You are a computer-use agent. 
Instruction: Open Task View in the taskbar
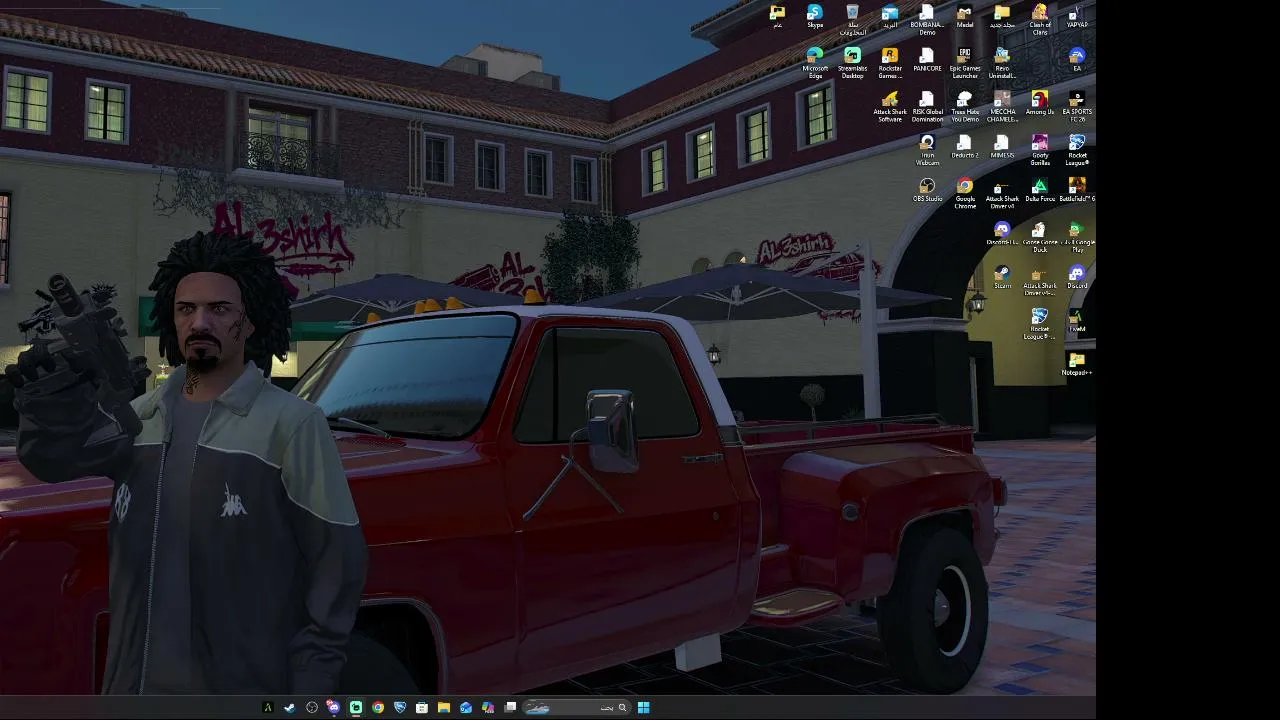pyautogui.click(x=510, y=708)
